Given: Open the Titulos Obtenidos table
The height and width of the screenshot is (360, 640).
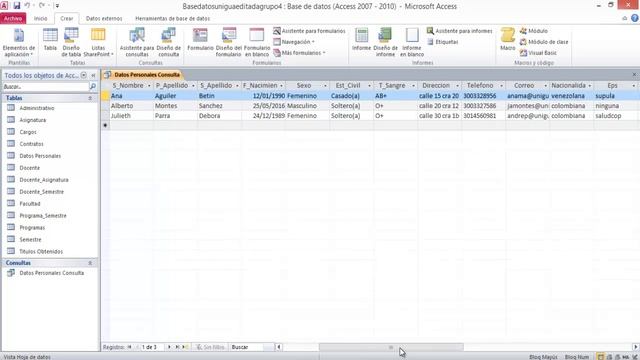Looking at the screenshot, I should tap(41, 251).
